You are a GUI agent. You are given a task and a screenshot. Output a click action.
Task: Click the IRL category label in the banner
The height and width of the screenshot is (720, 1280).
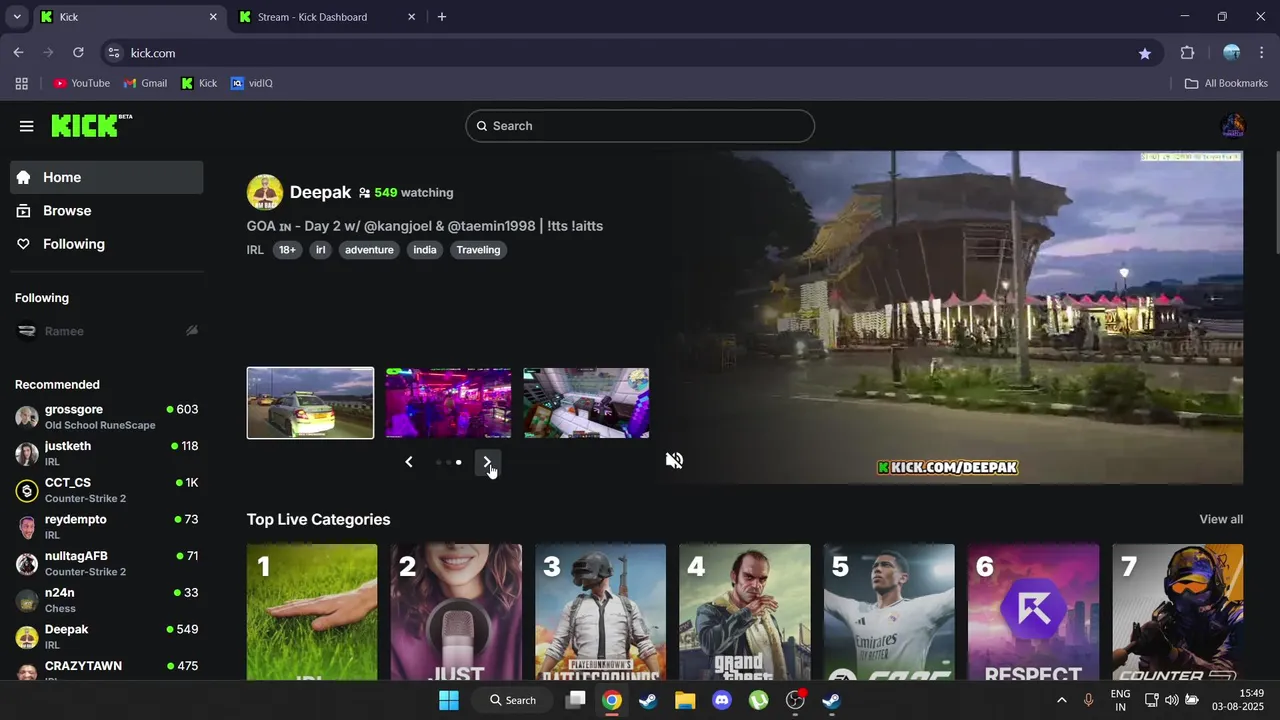255,250
